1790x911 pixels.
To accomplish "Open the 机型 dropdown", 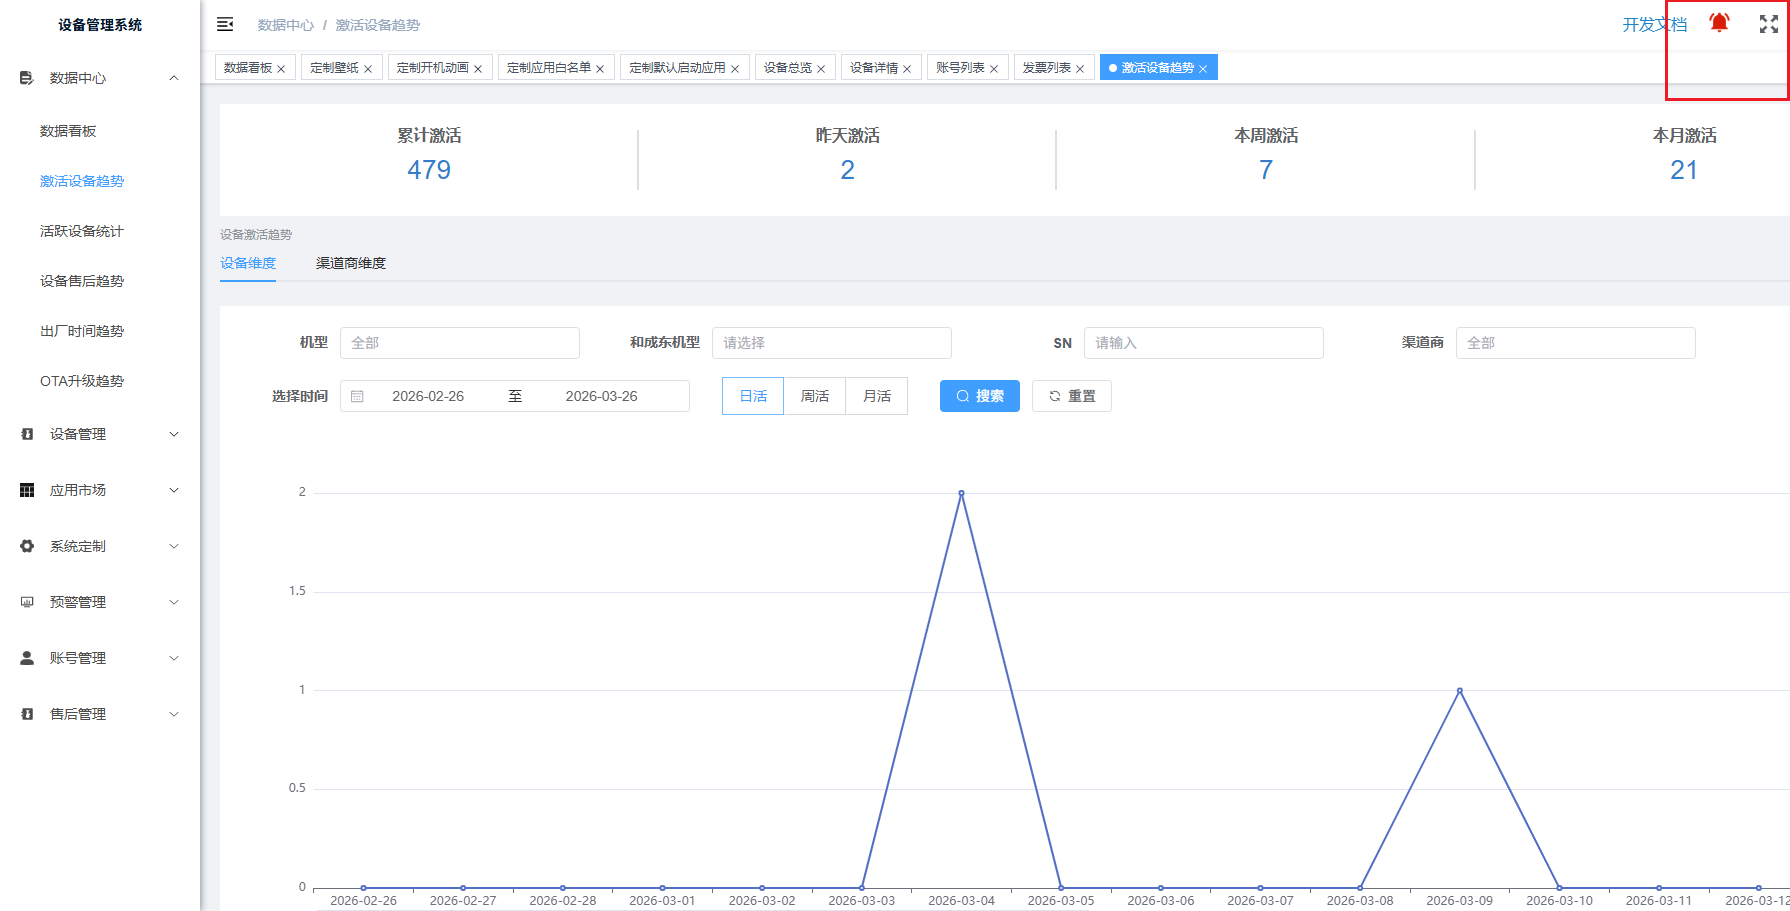I will pyautogui.click(x=460, y=343).
